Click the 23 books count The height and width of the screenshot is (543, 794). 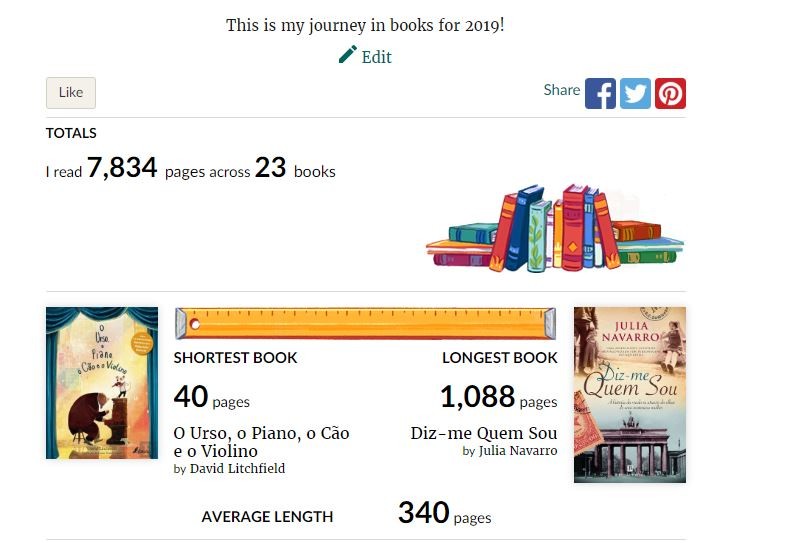tap(270, 168)
